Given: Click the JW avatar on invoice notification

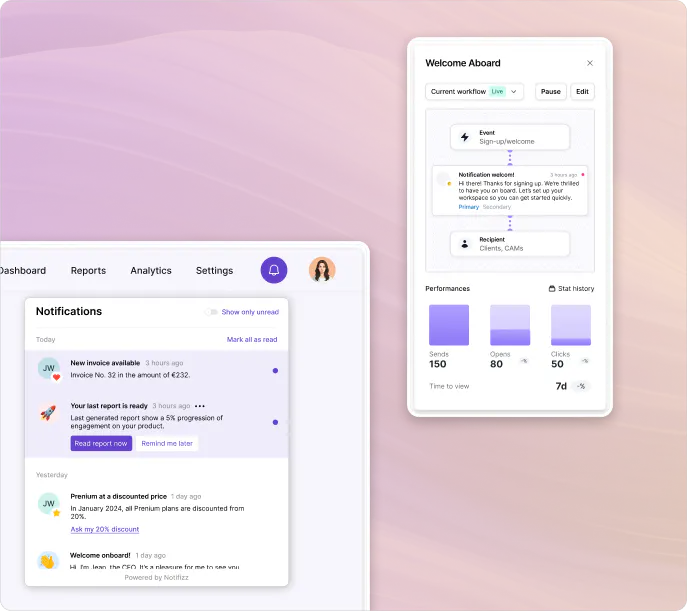Looking at the screenshot, I should click(x=49, y=368).
